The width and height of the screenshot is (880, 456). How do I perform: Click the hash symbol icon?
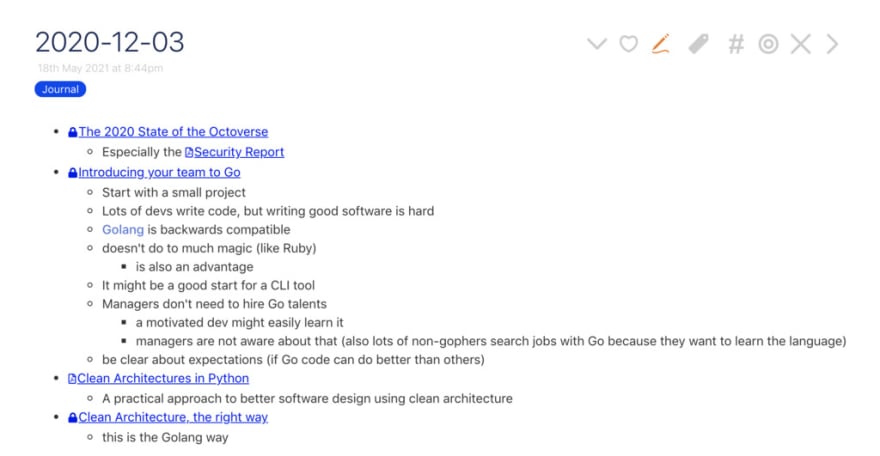coord(736,44)
